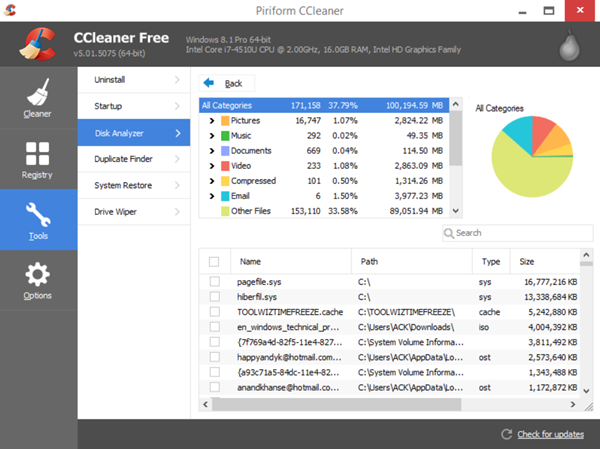Click the category list scroll-down arrow
Screen dimensions: 600x449
coord(455,211)
